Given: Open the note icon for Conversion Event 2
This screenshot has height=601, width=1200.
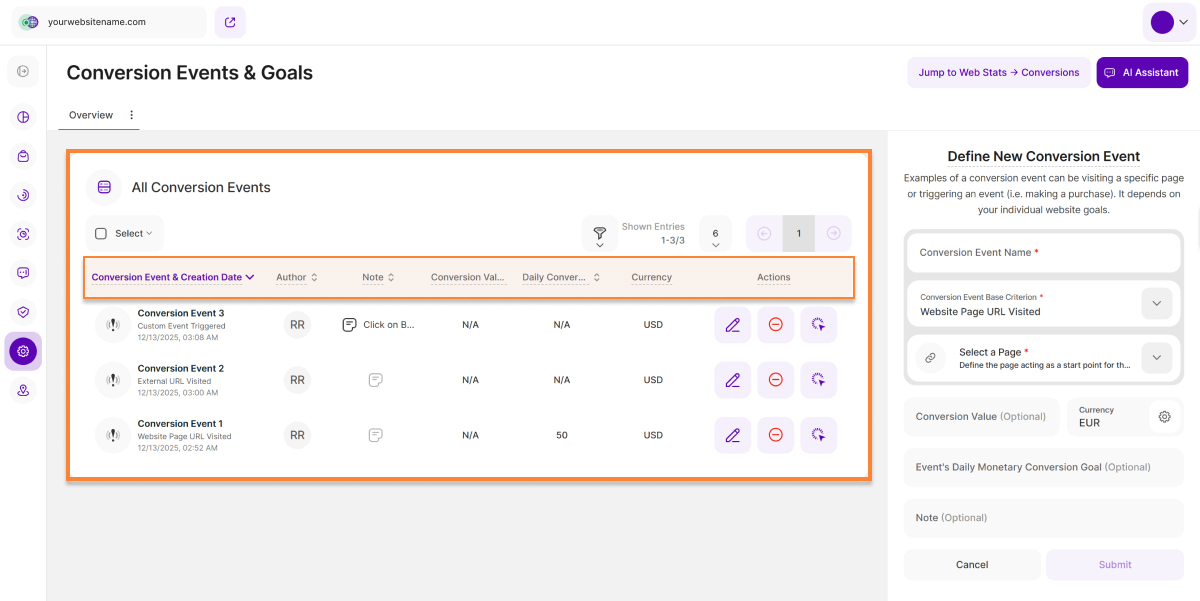Looking at the screenshot, I should (x=375, y=380).
